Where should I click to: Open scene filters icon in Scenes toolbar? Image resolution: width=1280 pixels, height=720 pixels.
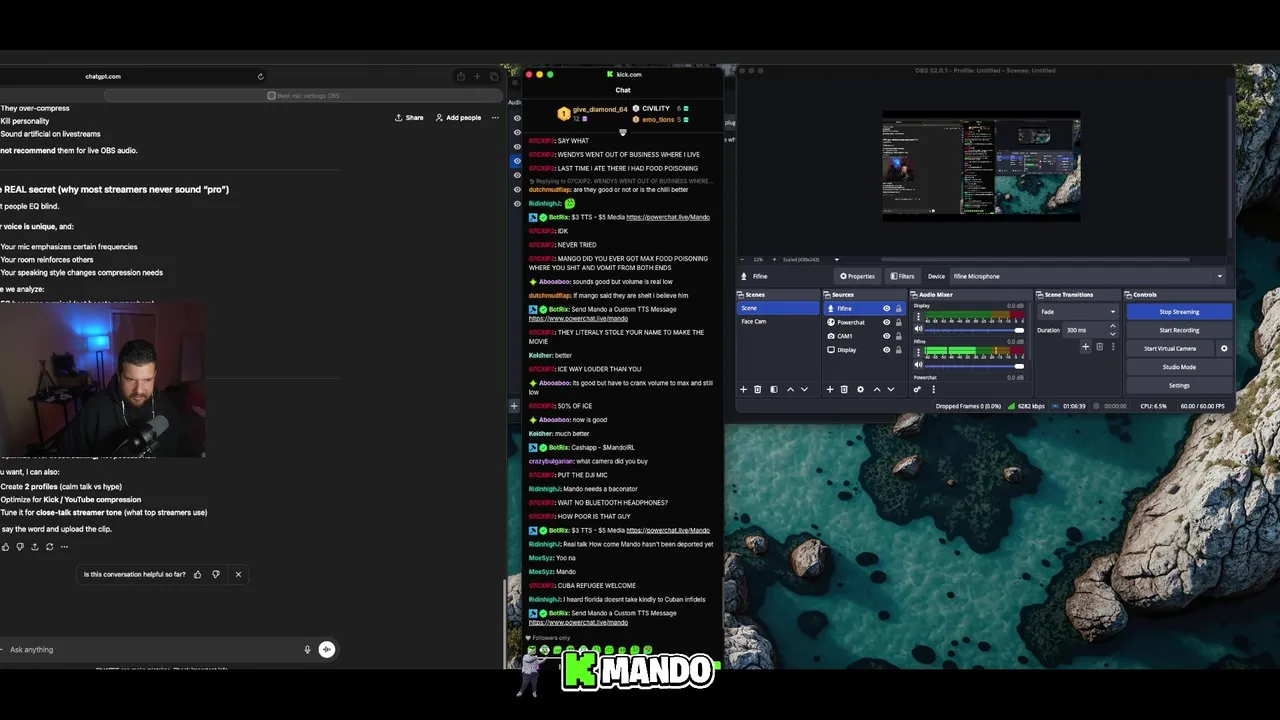pyautogui.click(x=774, y=389)
